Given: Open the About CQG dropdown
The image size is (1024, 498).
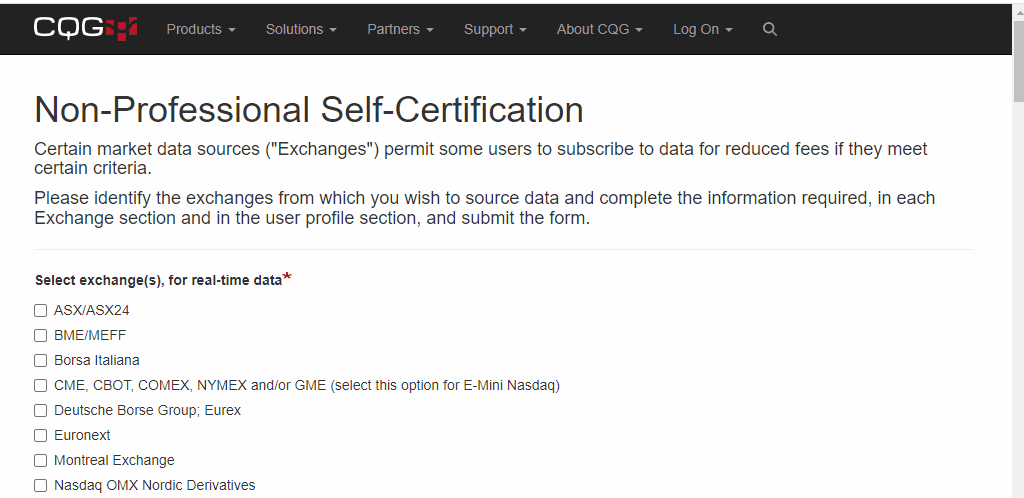Looking at the screenshot, I should click(600, 29).
